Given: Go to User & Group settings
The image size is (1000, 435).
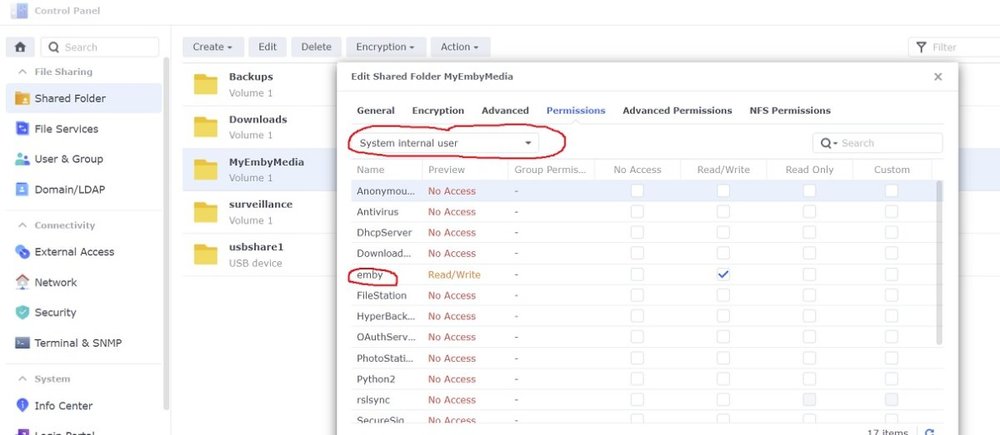Looking at the screenshot, I should pos(68,159).
